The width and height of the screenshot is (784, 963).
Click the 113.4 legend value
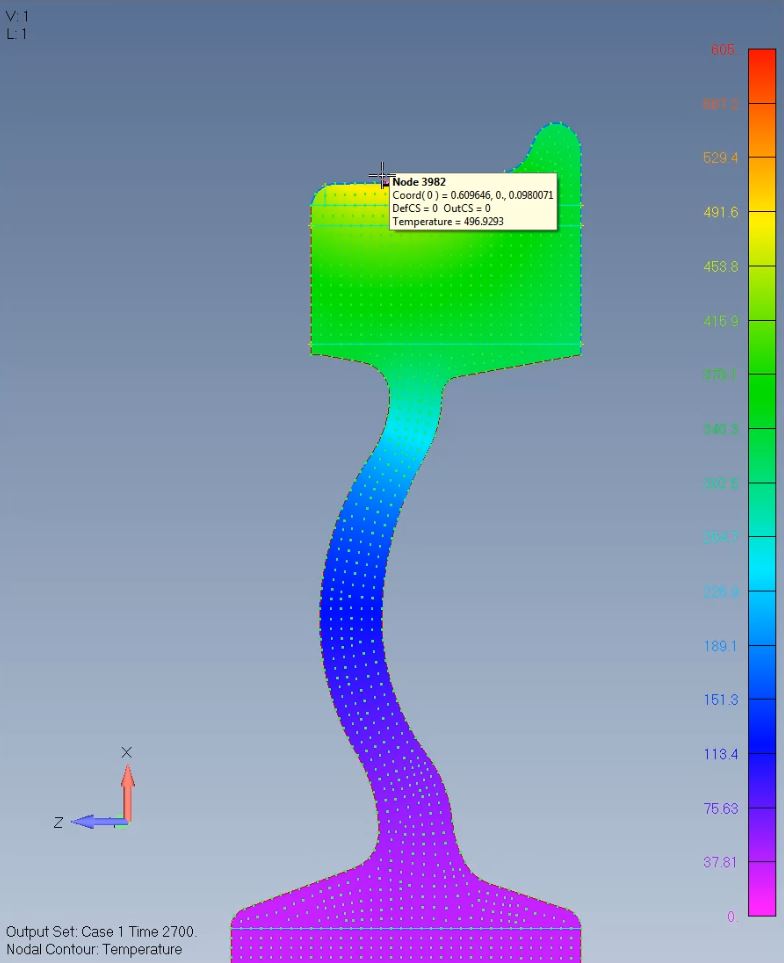coord(720,754)
